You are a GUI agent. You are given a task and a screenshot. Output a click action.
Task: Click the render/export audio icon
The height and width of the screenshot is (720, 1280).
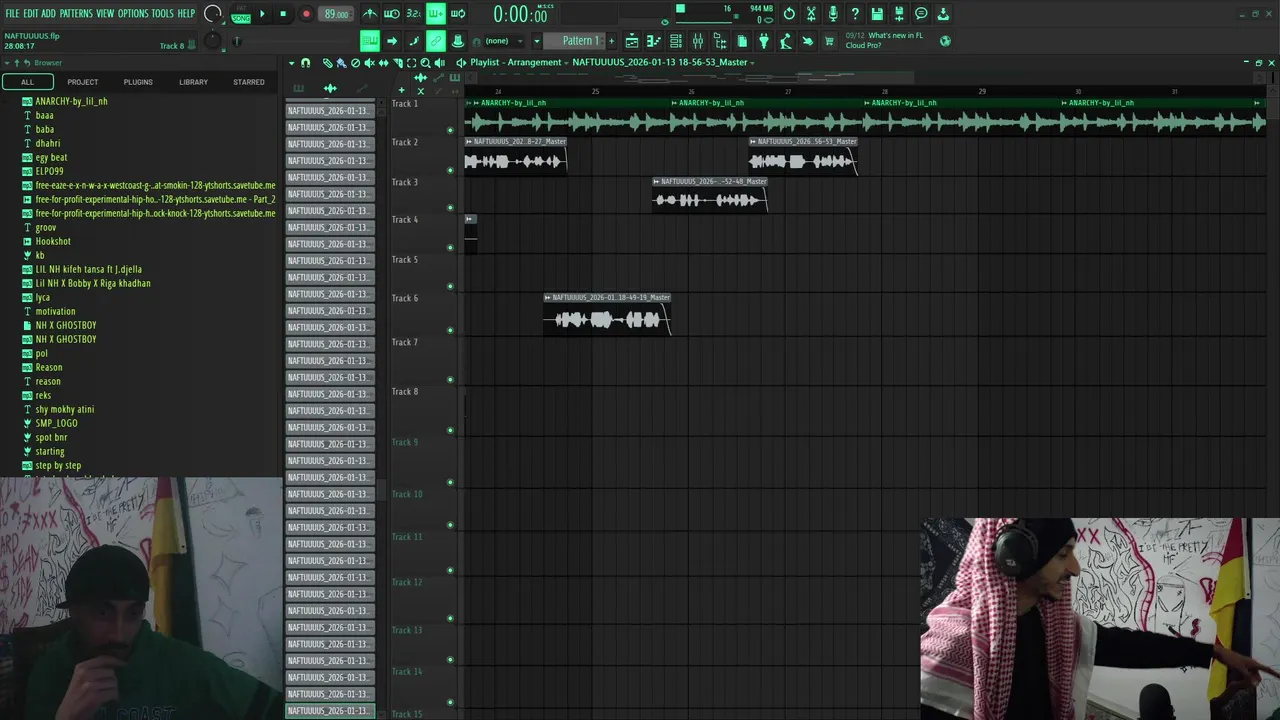coord(899,14)
